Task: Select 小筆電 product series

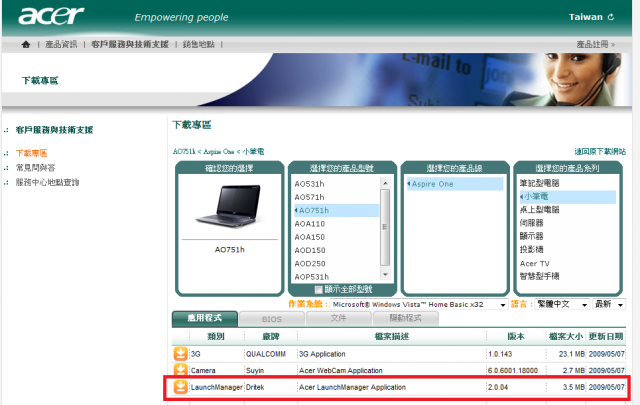Action: (567, 197)
